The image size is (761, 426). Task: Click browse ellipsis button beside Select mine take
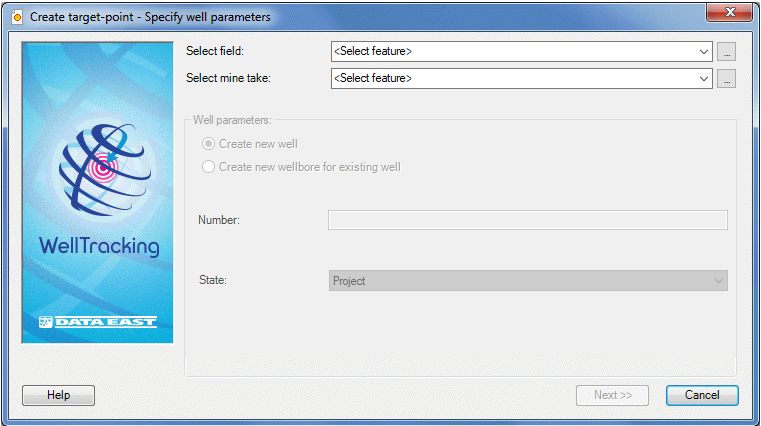point(727,79)
